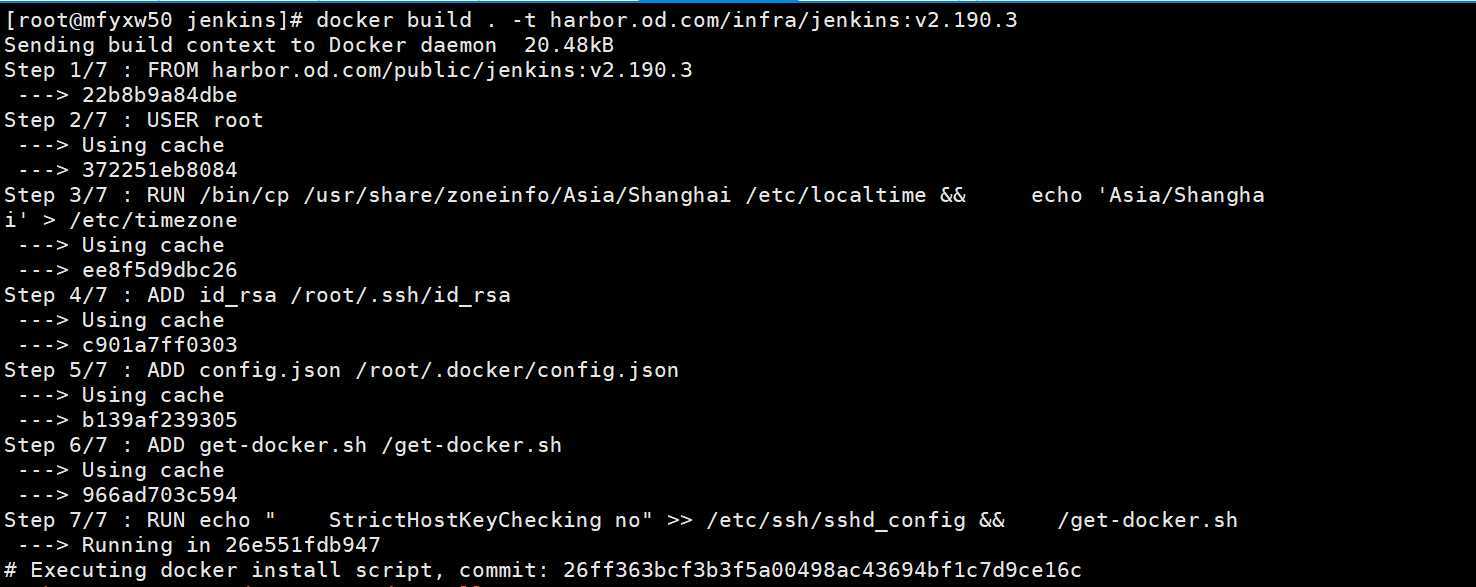Click the Step 1/7 FROM line
Screen dimensions: 1476x587
pyautogui.click(x=348, y=70)
